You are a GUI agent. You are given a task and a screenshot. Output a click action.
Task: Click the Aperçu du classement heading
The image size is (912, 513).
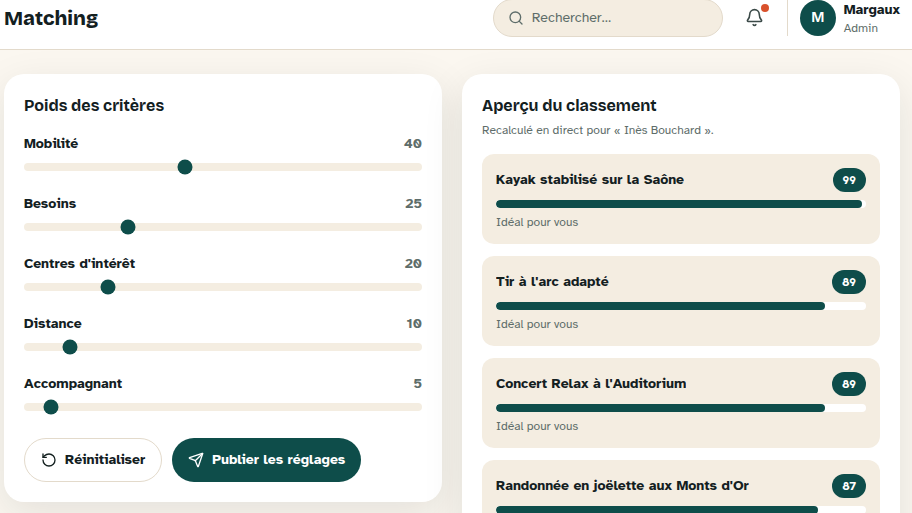(569, 105)
